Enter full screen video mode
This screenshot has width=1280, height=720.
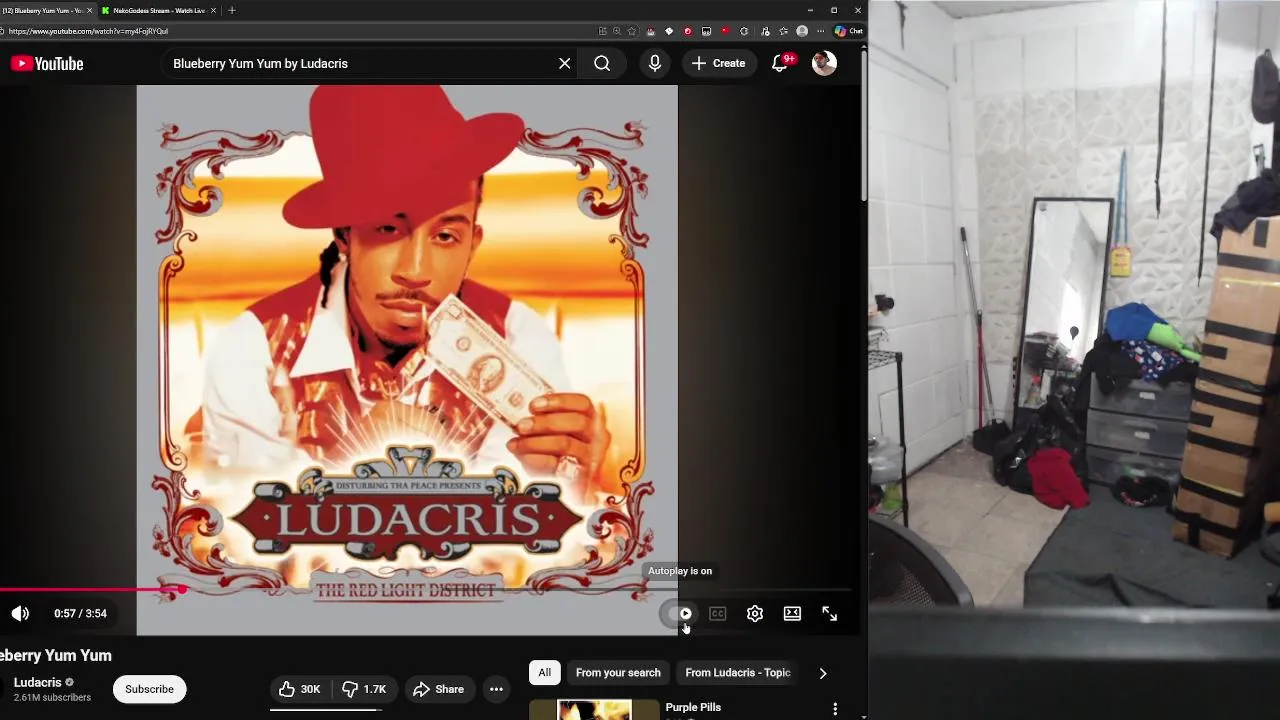pyautogui.click(x=829, y=613)
